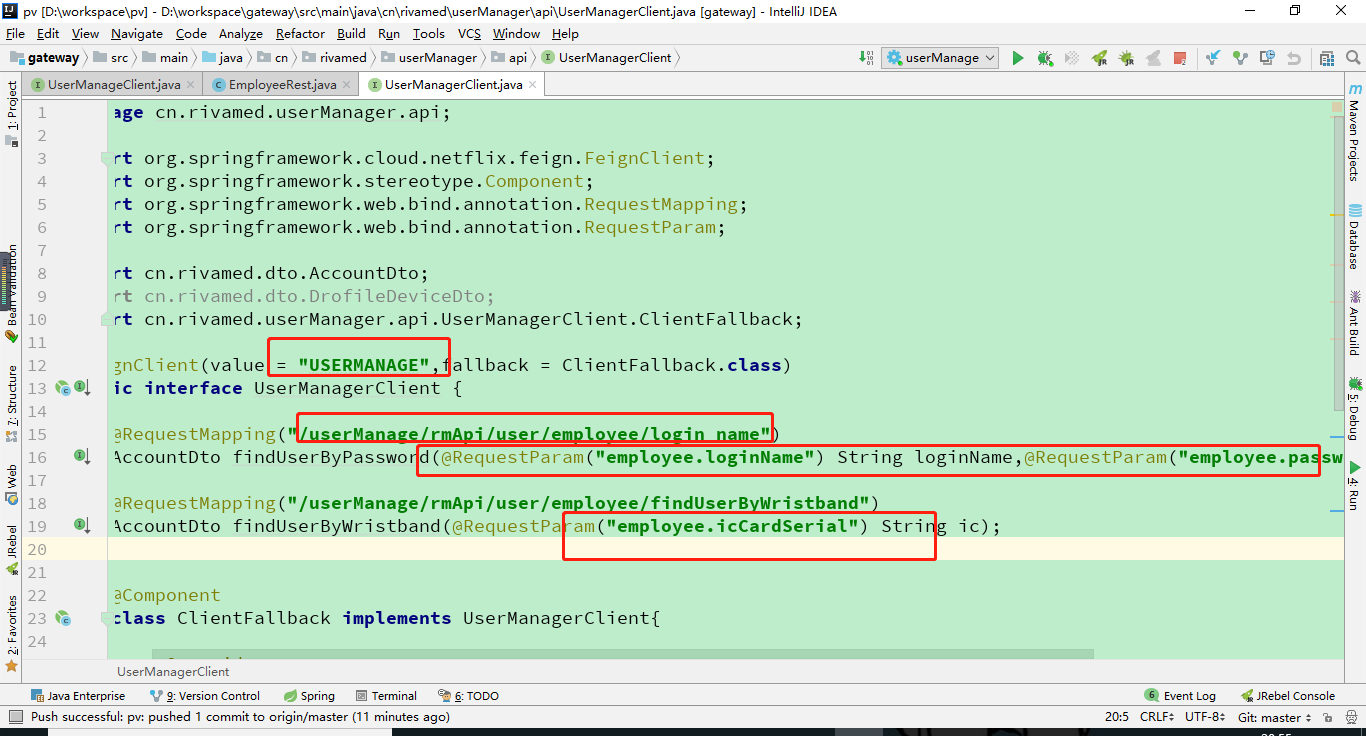Screen dimensions: 1366x736
Task: Open the Database side panel
Action: [x=1354, y=237]
